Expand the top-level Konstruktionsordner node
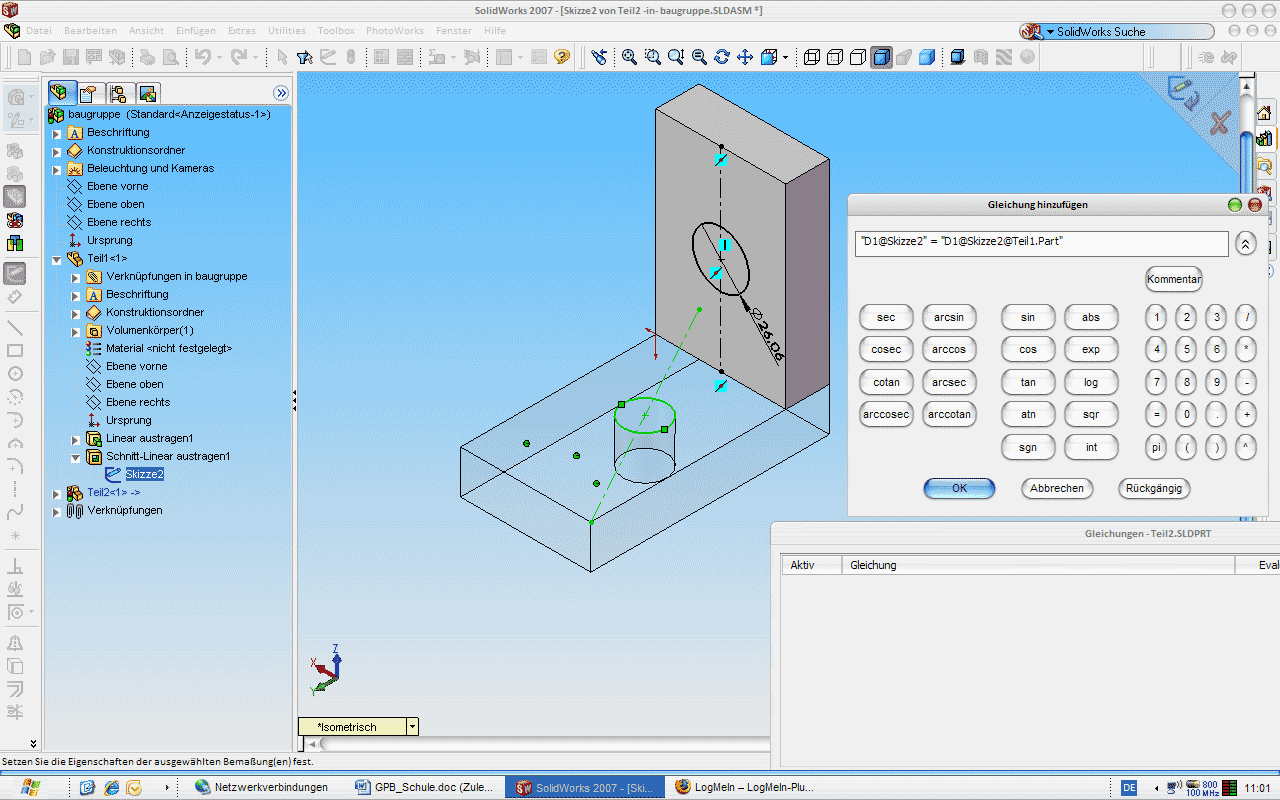Screen dimensions: 1280x800 tap(57, 151)
